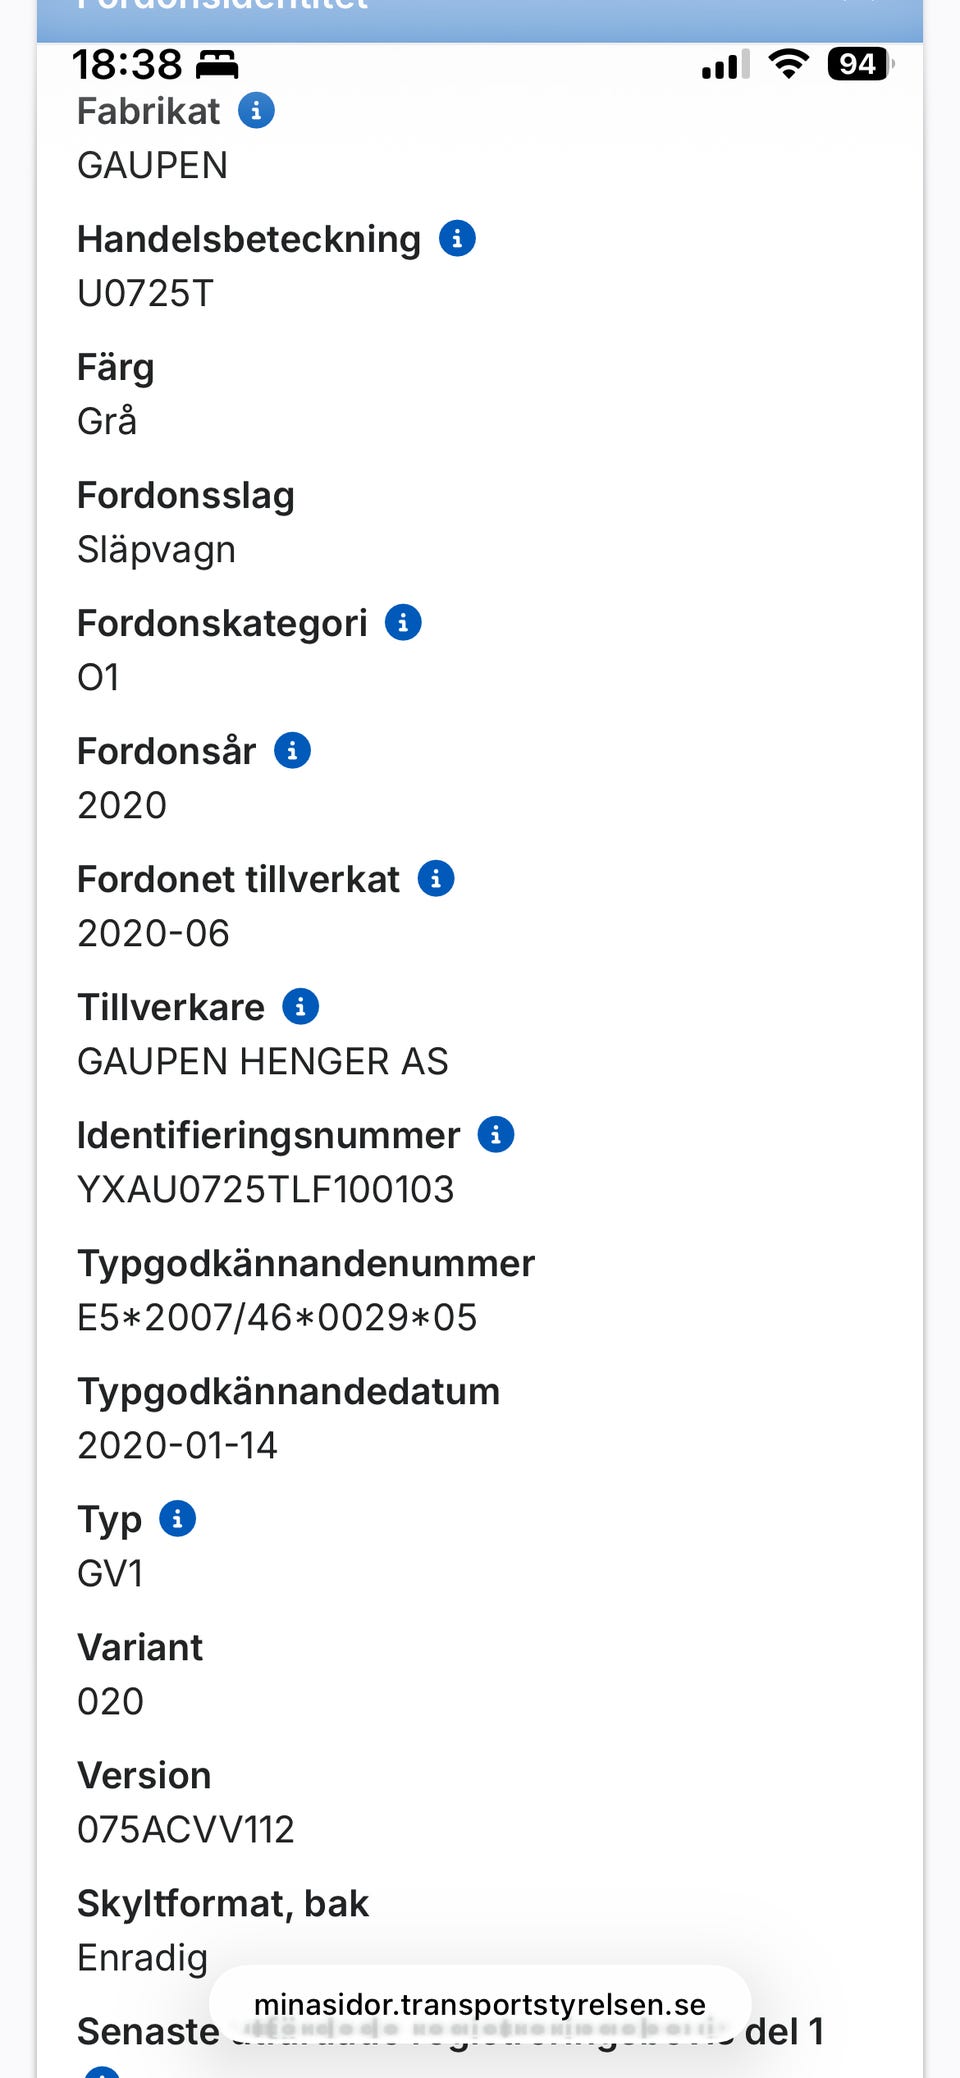This screenshot has width=960, height=2078.
Task: Show info for Fordonskategori
Action: pyautogui.click(x=403, y=623)
